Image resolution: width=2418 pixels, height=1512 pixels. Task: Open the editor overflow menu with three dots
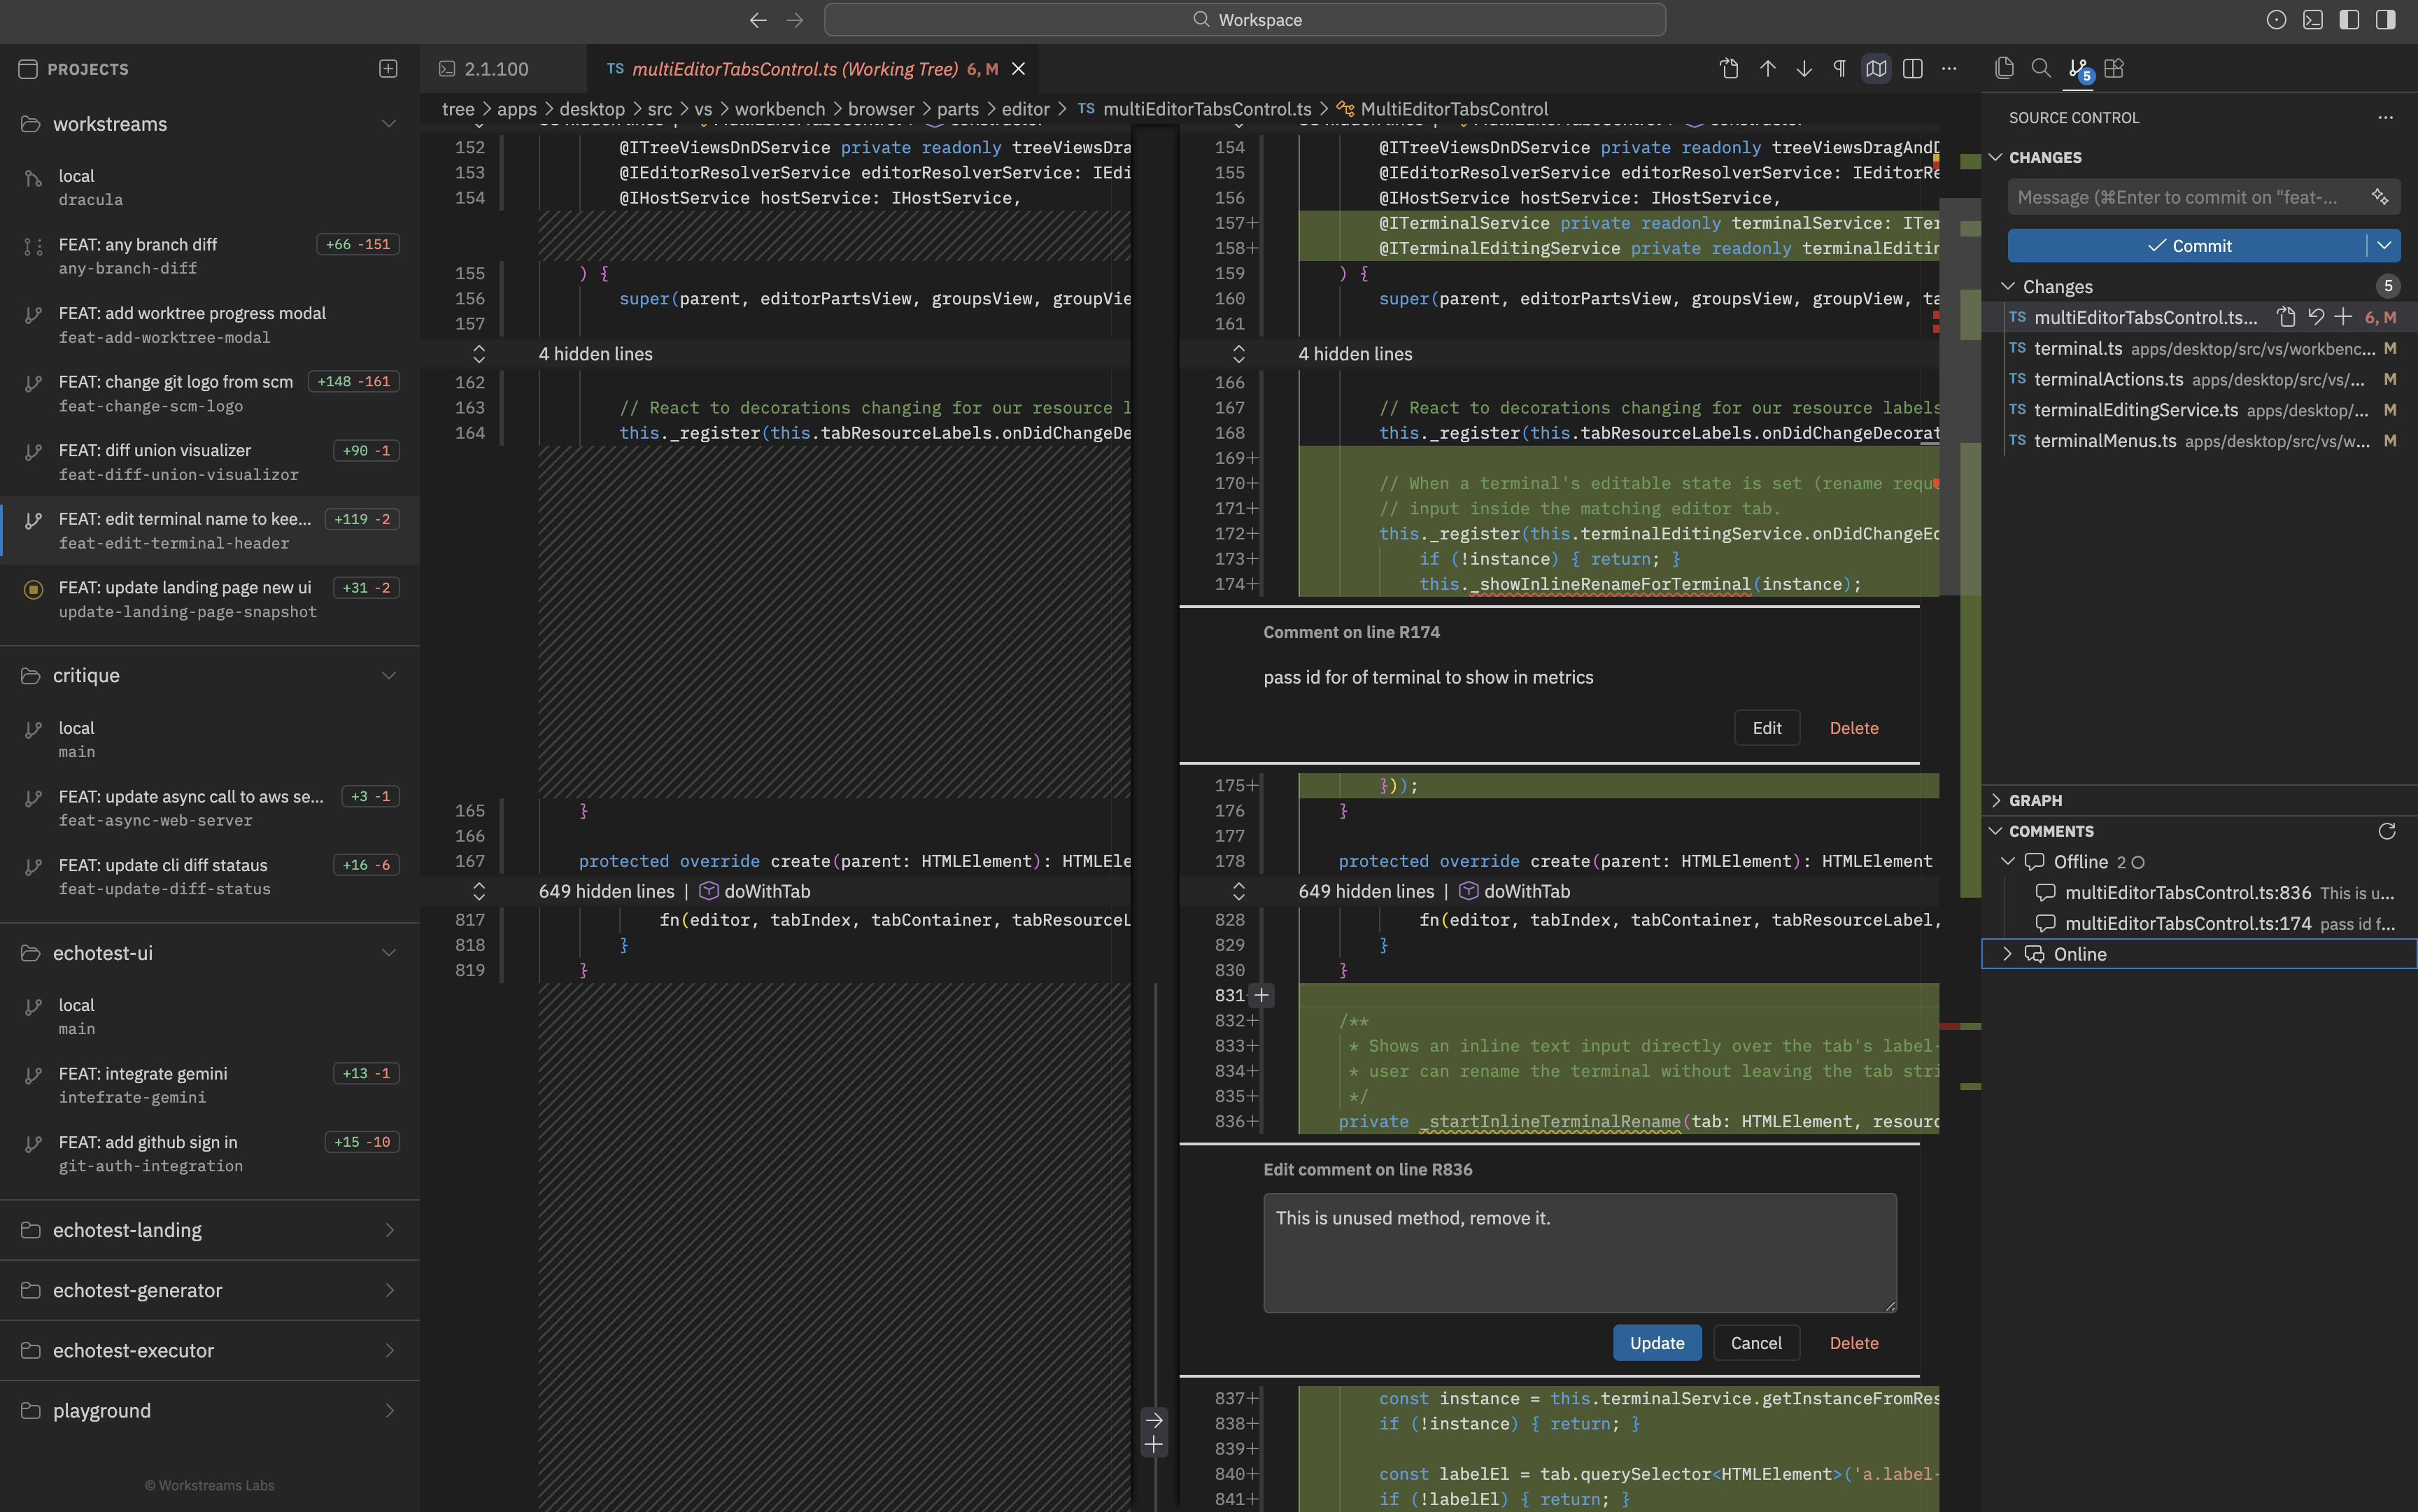(x=1948, y=69)
